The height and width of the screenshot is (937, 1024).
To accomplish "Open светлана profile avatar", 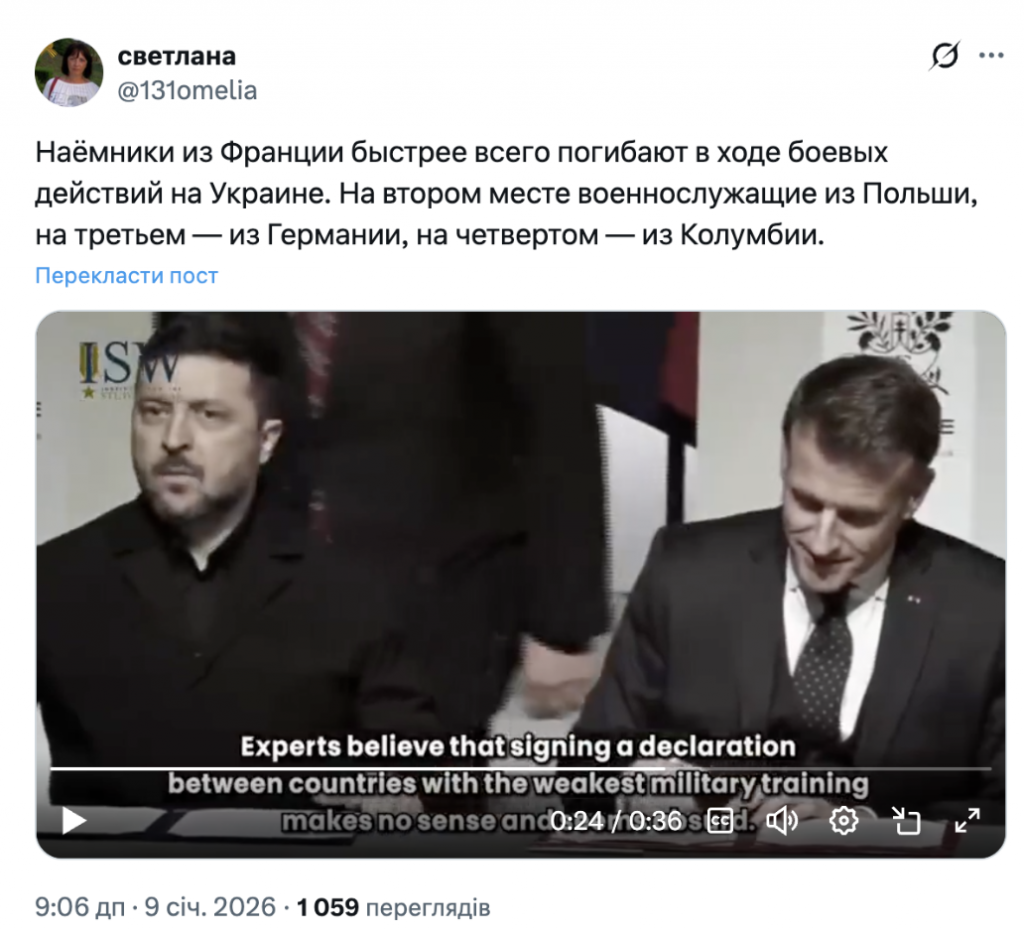I will point(69,72).
